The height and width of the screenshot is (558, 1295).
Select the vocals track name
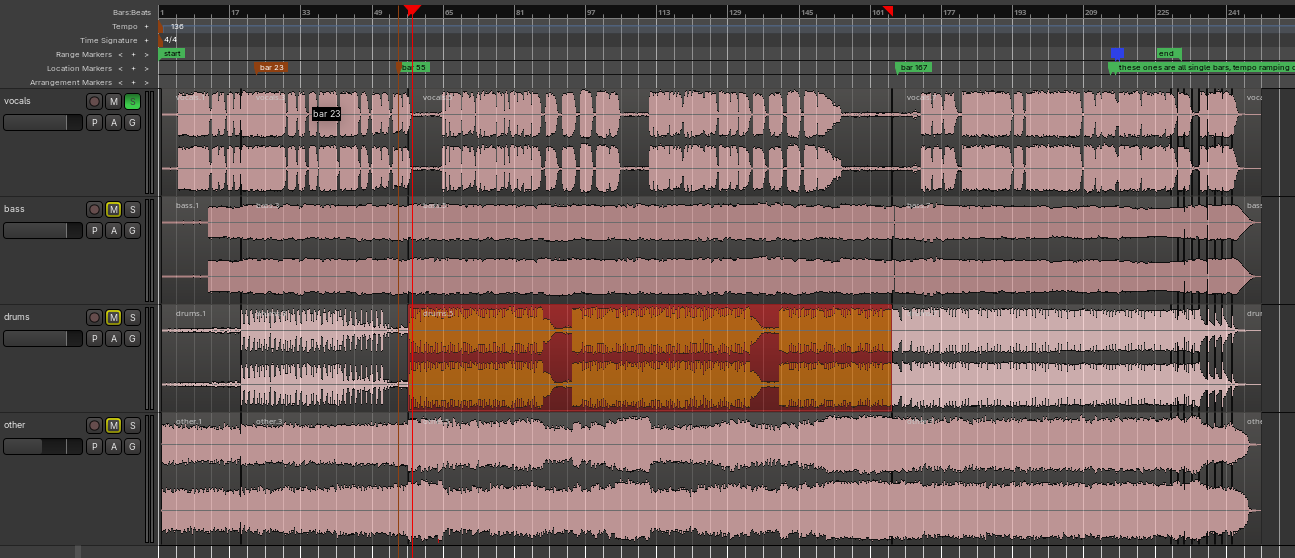pyautogui.click(x=17, y=101)
